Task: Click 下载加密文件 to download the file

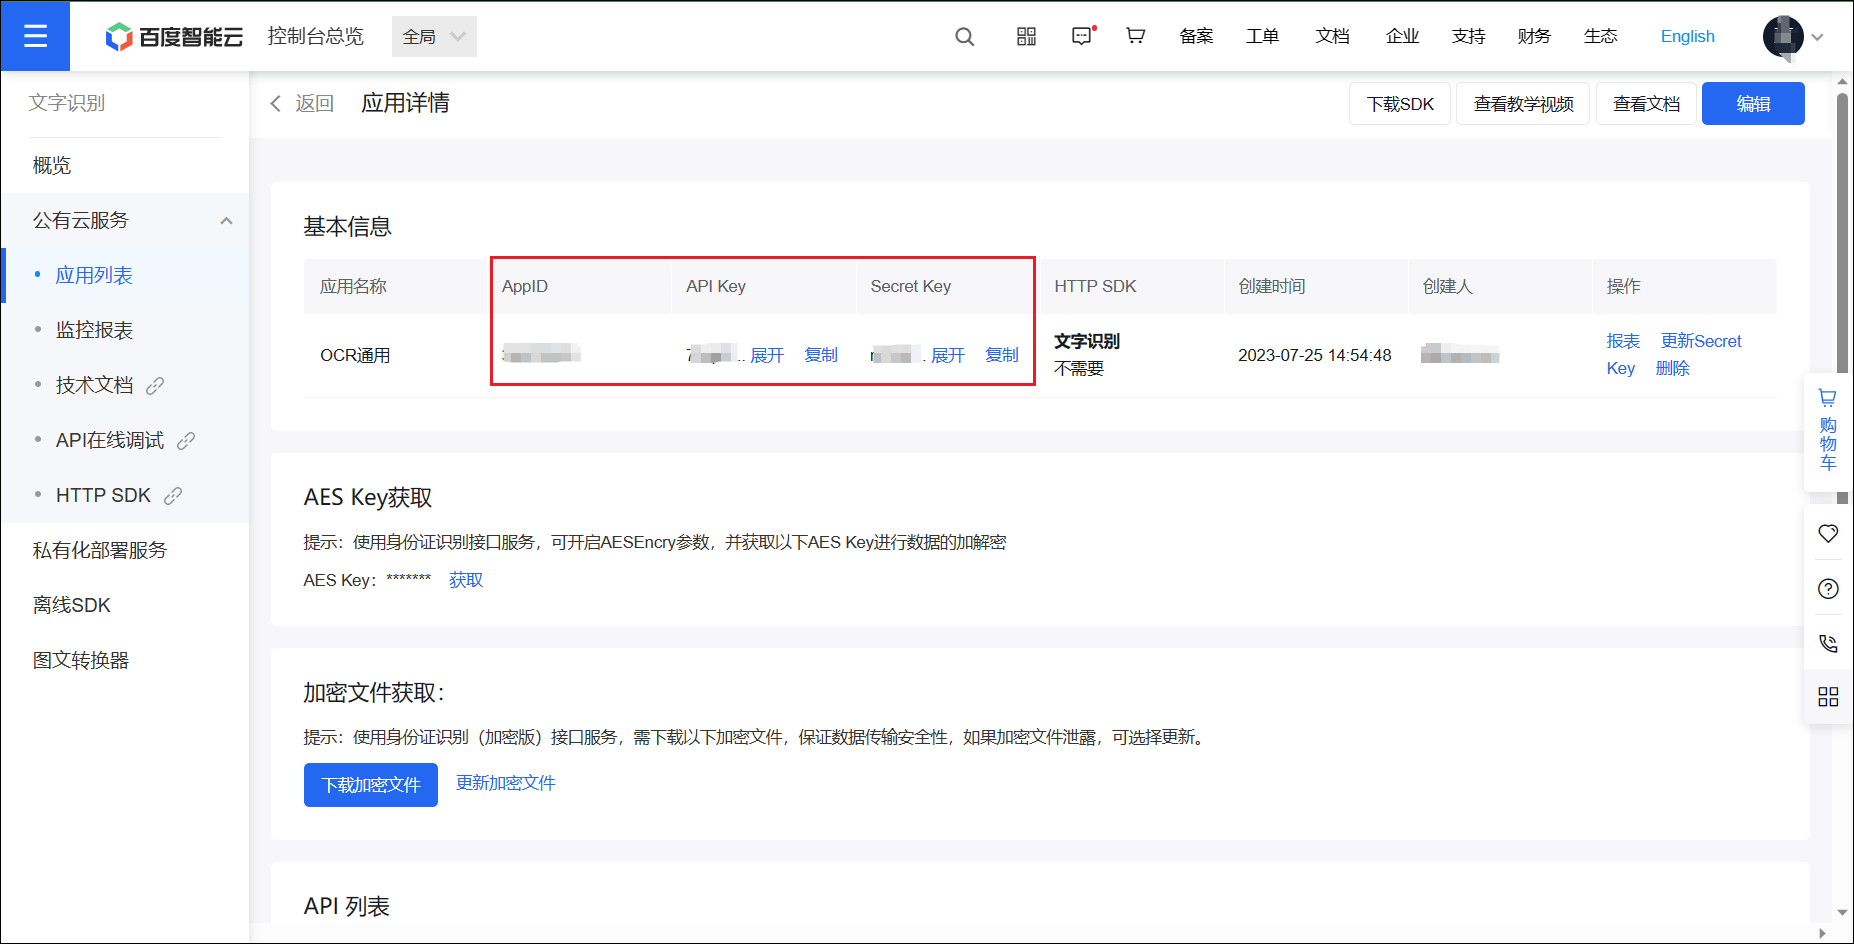Action: pos(370,784)
